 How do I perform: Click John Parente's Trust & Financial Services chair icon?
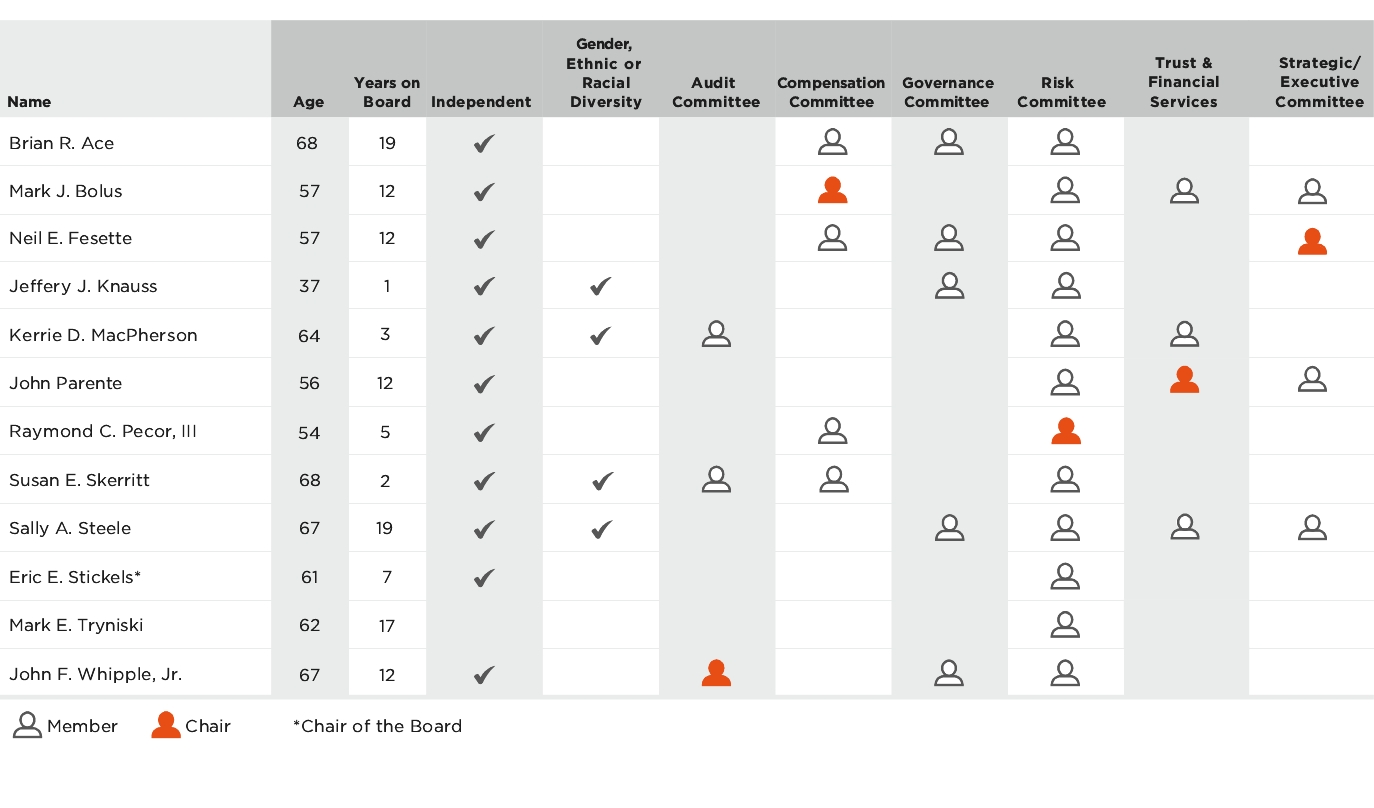coord(1184,380)
